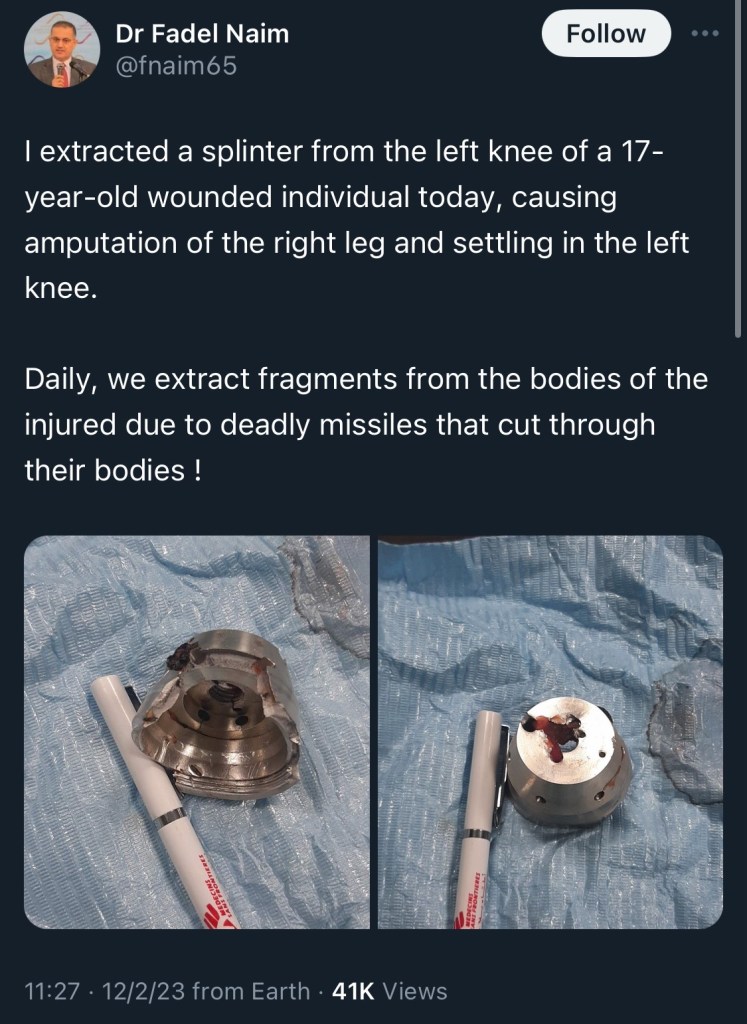Open the @fnaim65 handle link
Screen dimensions: 747x1024
[176, 66]
